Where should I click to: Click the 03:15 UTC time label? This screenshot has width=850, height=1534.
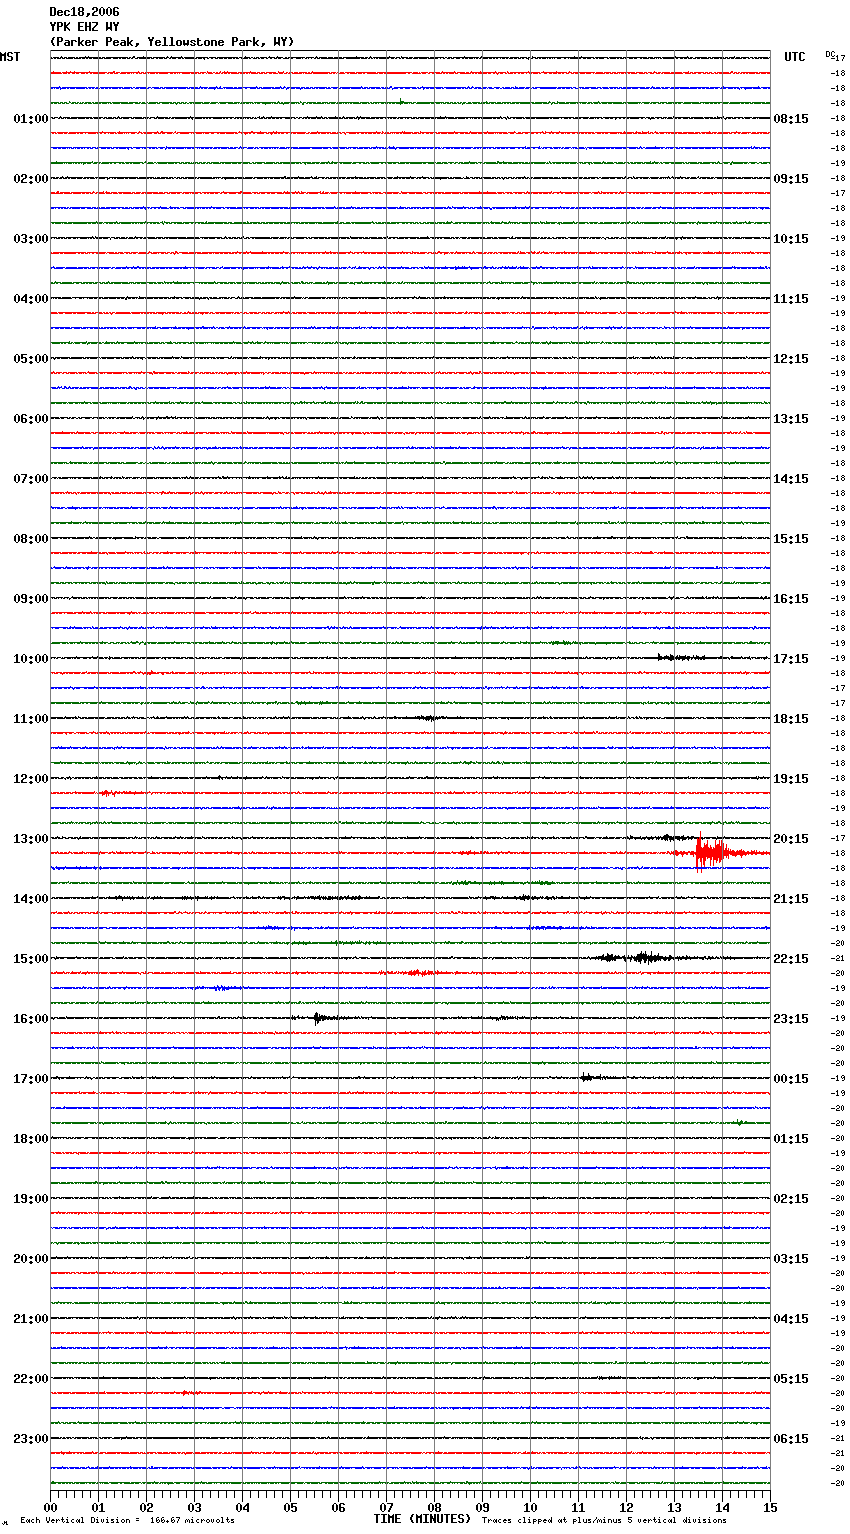point(791,1259)
